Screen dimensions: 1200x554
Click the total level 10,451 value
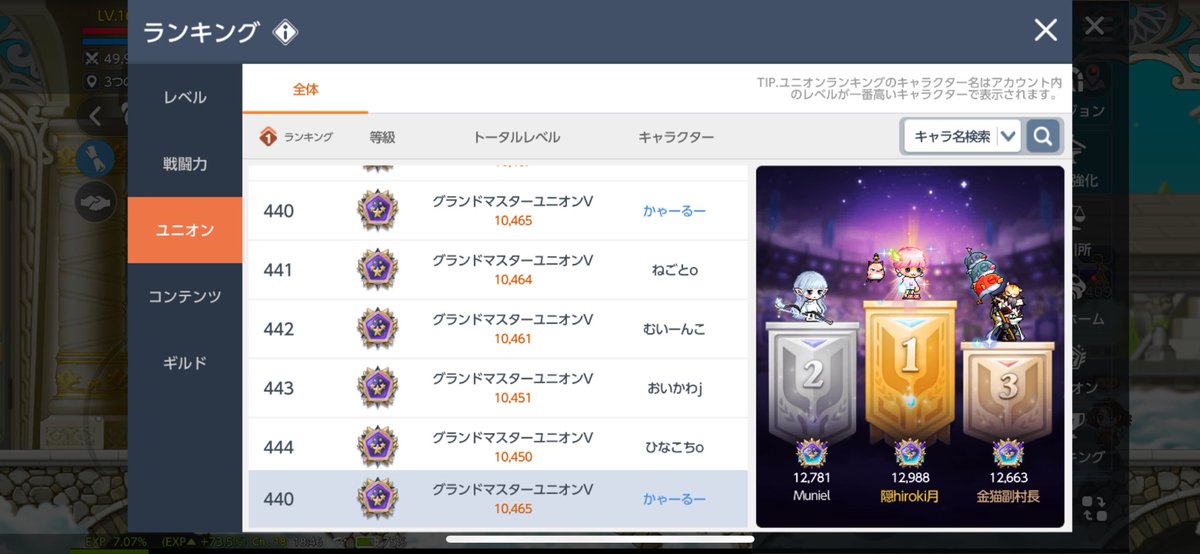tap(513, 397)
